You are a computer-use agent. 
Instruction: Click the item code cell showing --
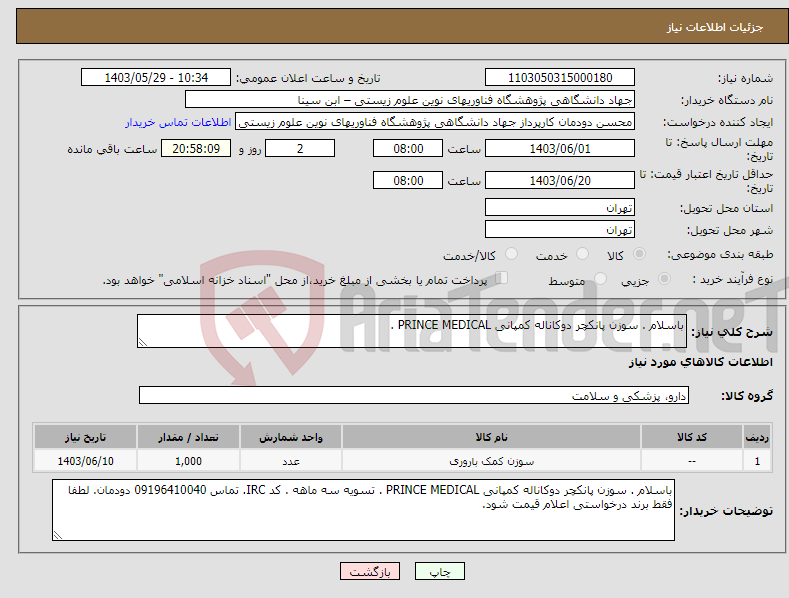click(x=691, y=461)
